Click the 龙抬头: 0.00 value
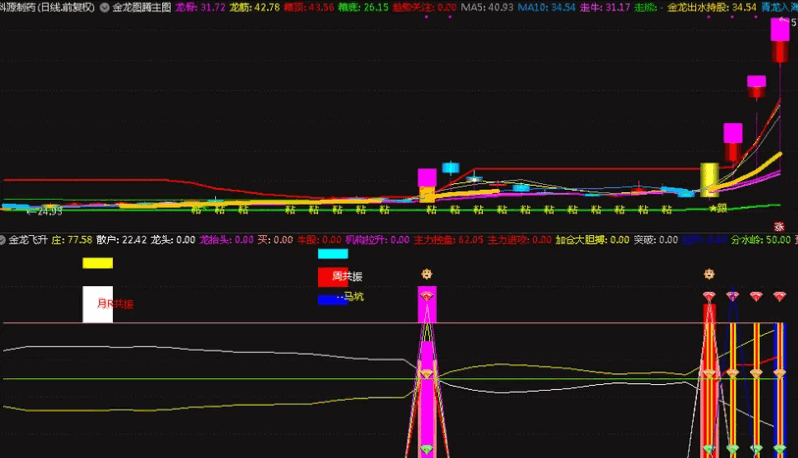The height and width of the screenshot is (458, 798). point(226,240)
